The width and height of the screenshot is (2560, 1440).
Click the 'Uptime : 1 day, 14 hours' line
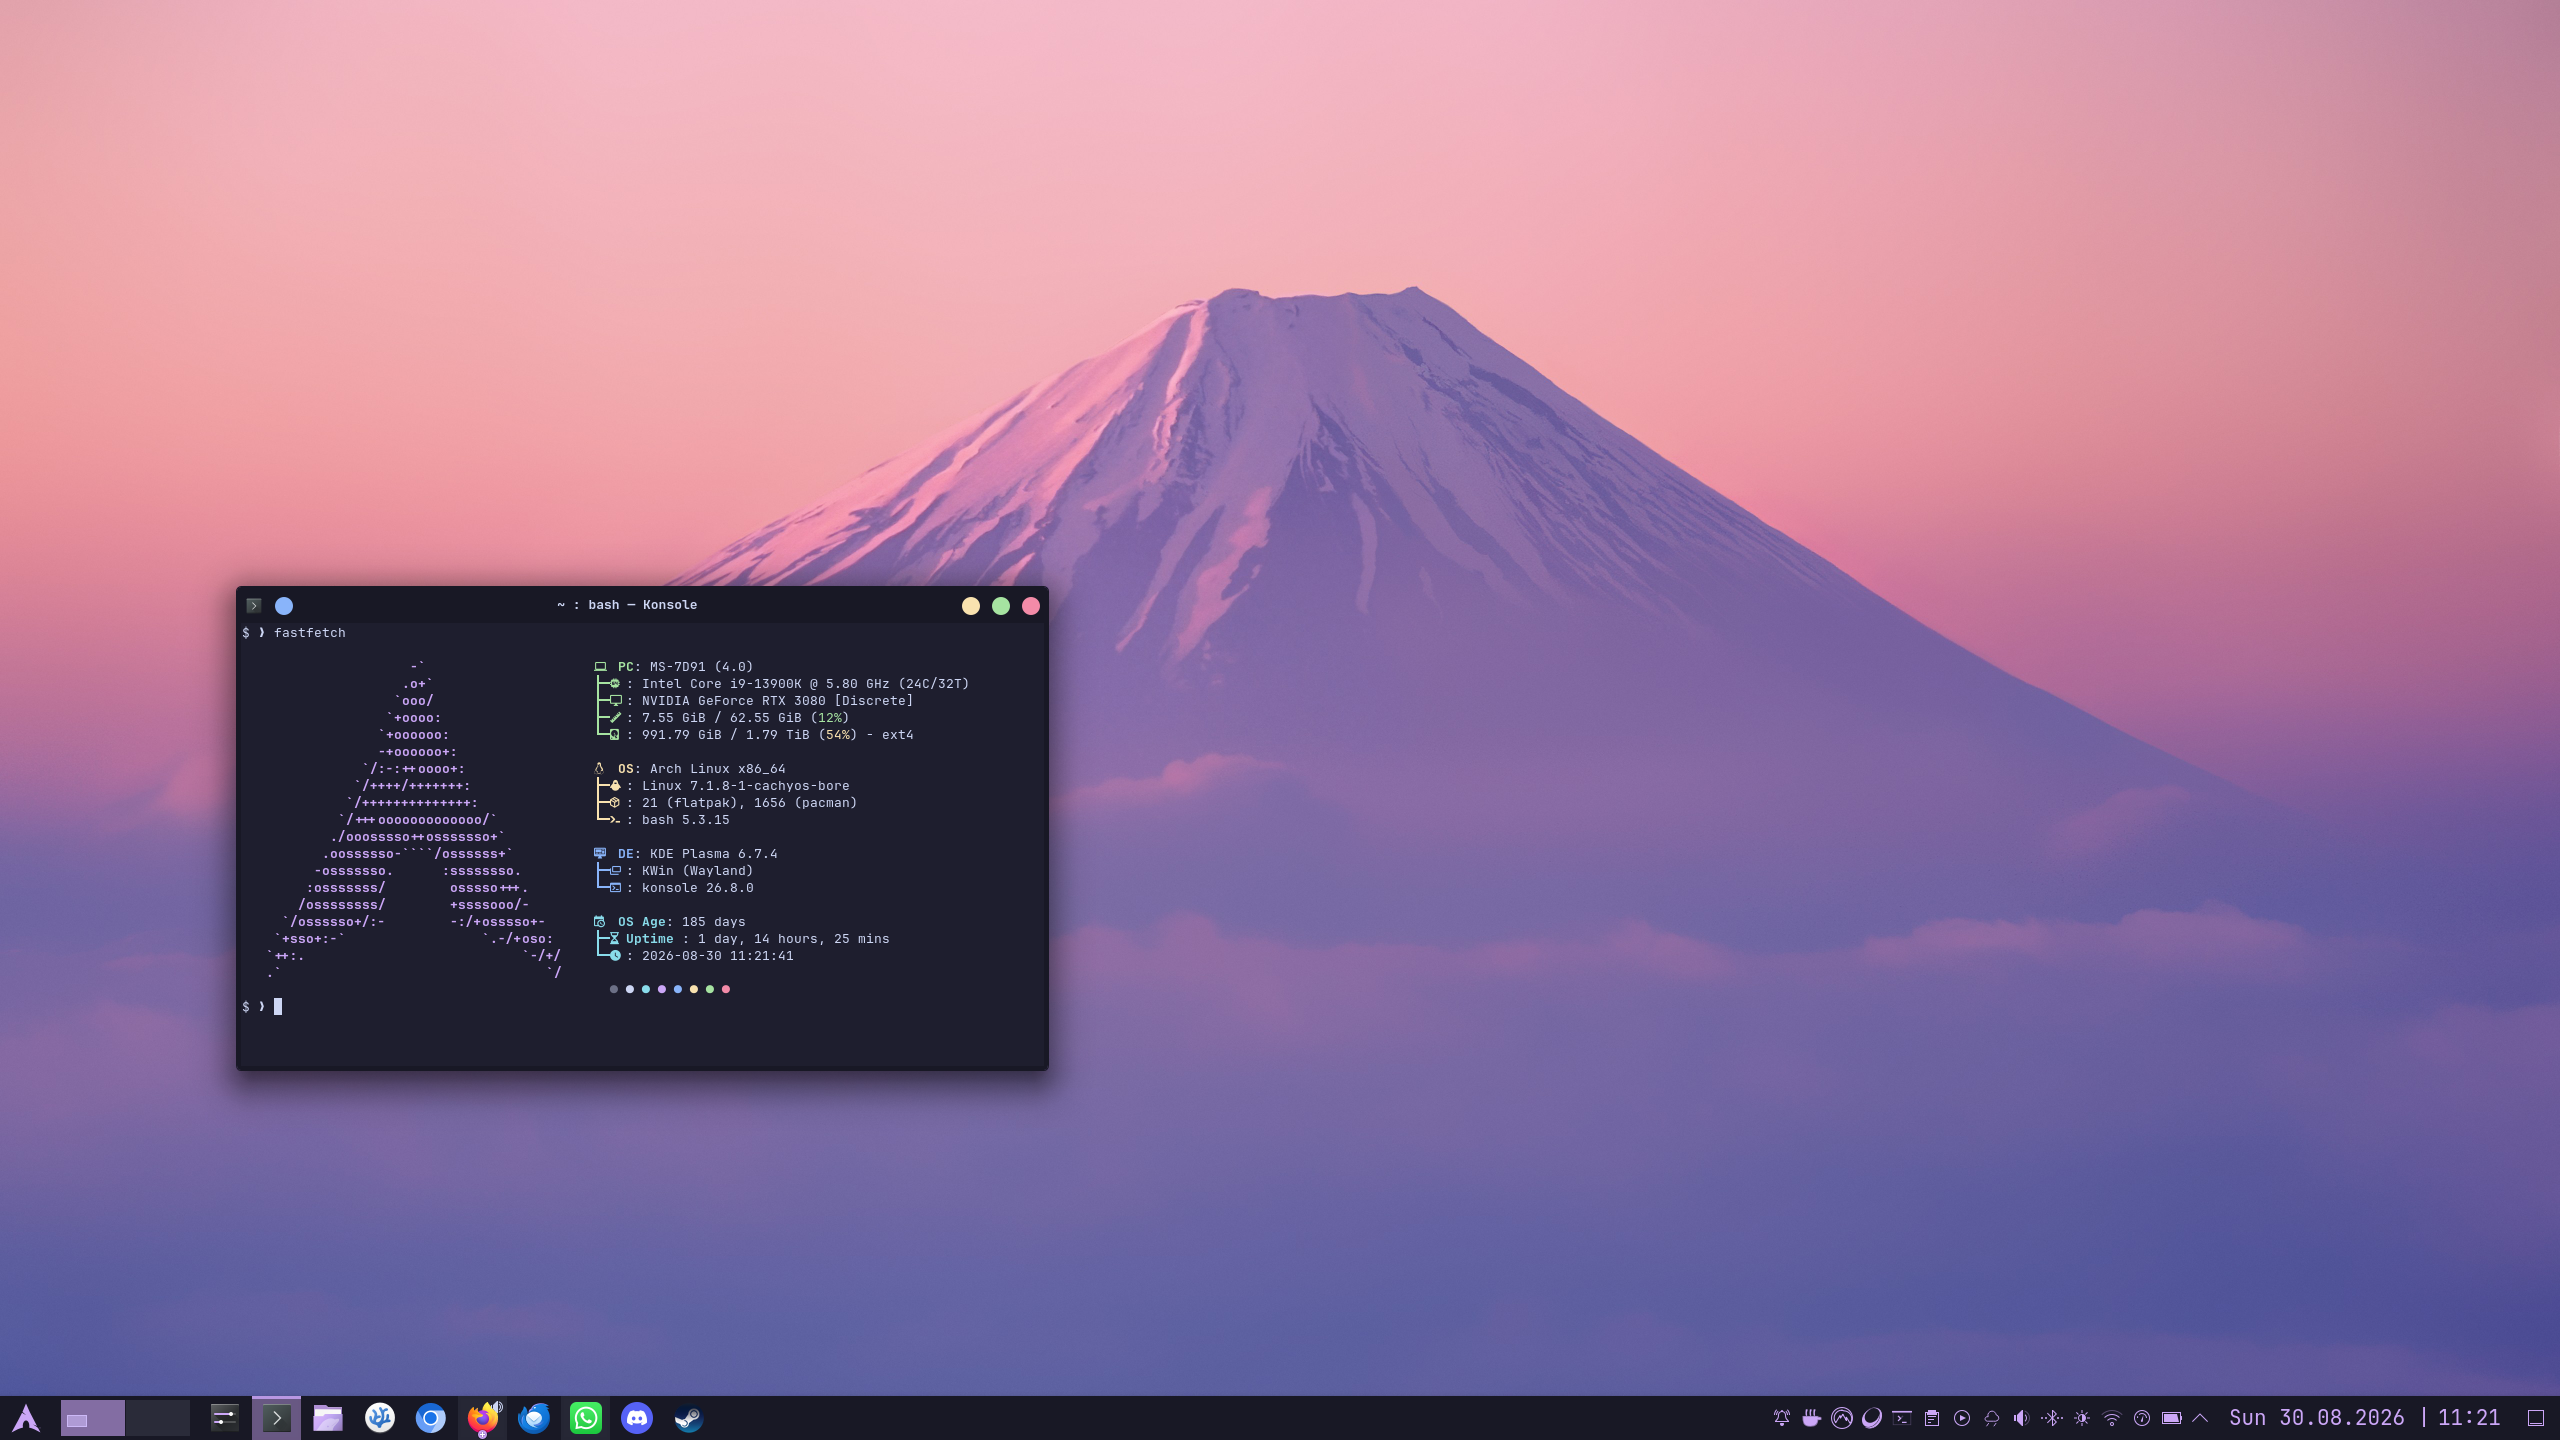tap(743, 939)
